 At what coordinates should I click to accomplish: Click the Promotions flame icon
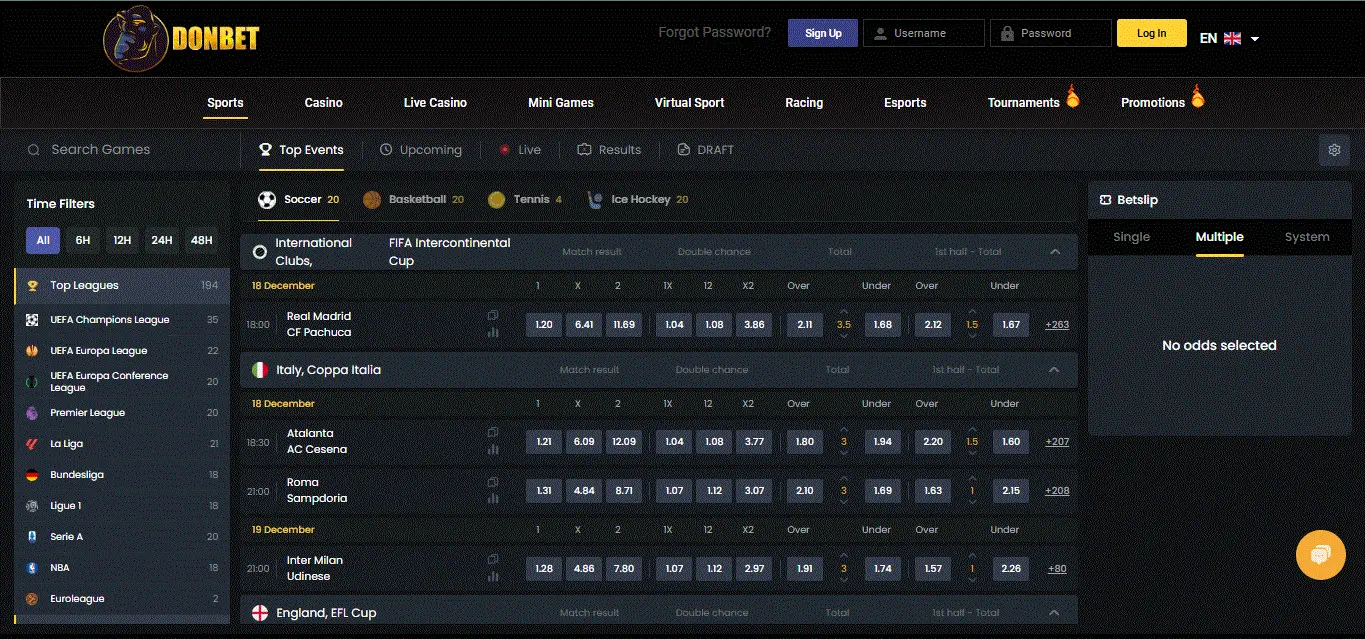coord(1197,97)
